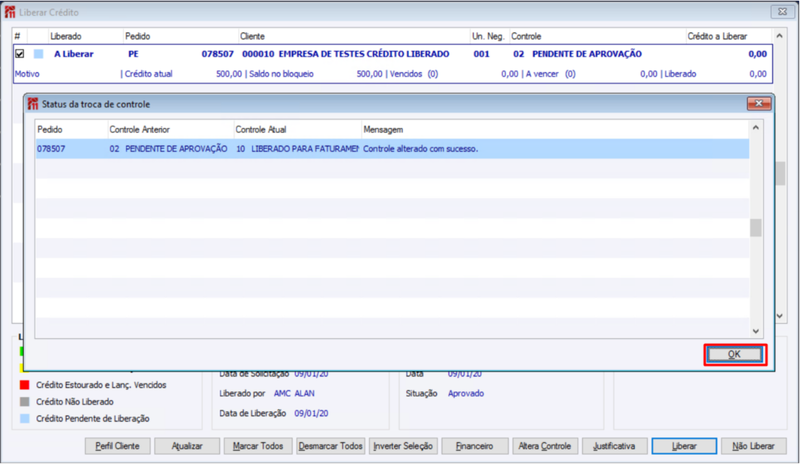Click the Liberar Crédito window title icon
Screen dimensions: 800x464
pos(10,12)
